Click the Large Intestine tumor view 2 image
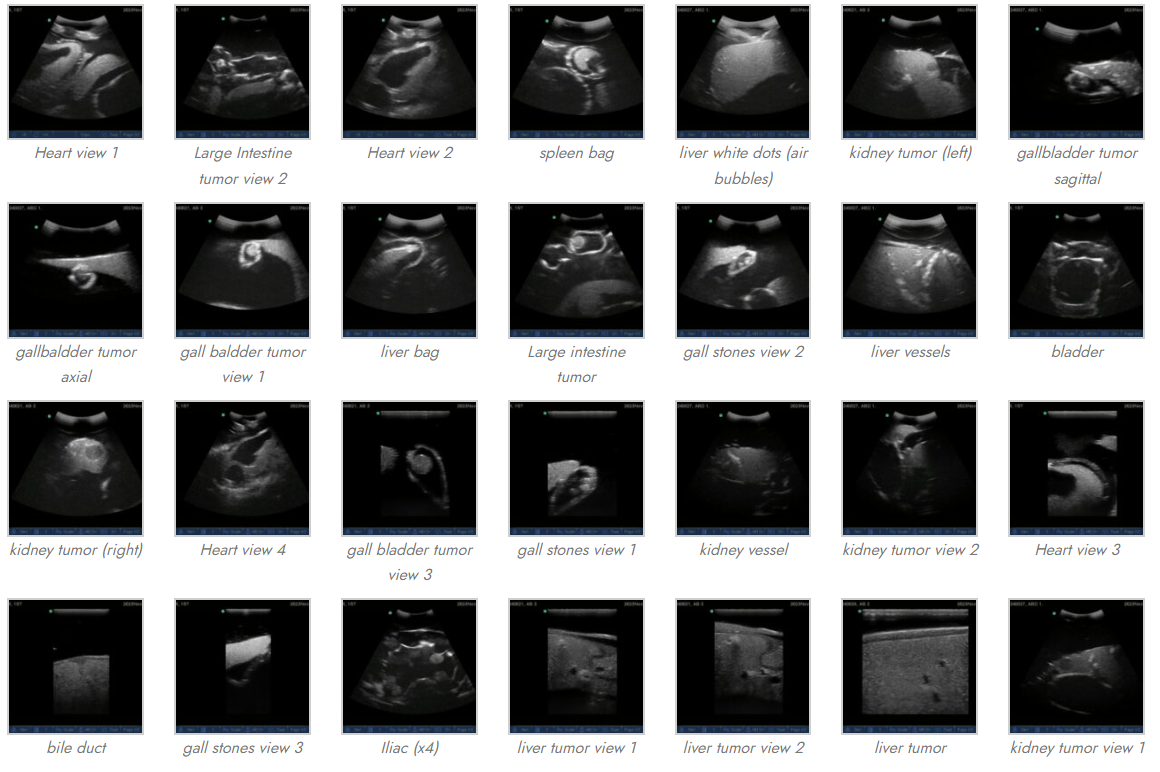This screenshot has width=1160, height=772. (243, 72)
